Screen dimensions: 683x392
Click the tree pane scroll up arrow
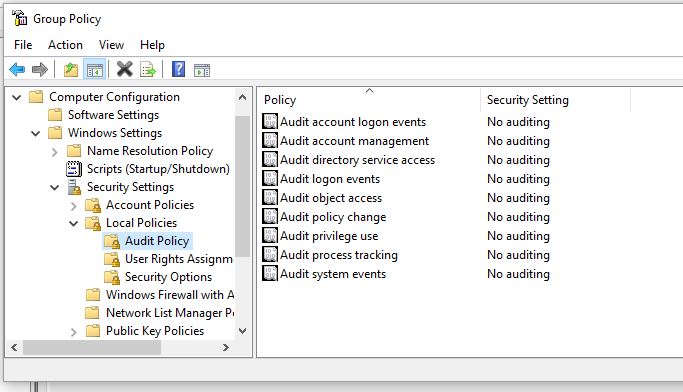tap(243, 98)
